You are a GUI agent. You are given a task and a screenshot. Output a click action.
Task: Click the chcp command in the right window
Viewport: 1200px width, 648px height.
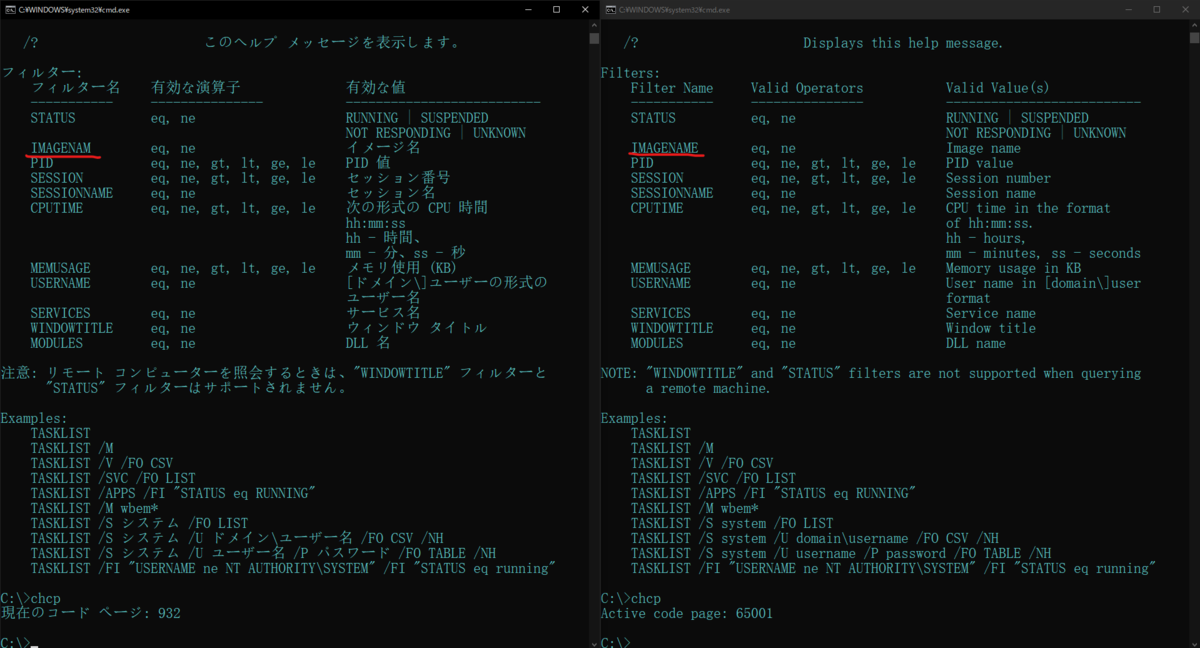(645, 598)
